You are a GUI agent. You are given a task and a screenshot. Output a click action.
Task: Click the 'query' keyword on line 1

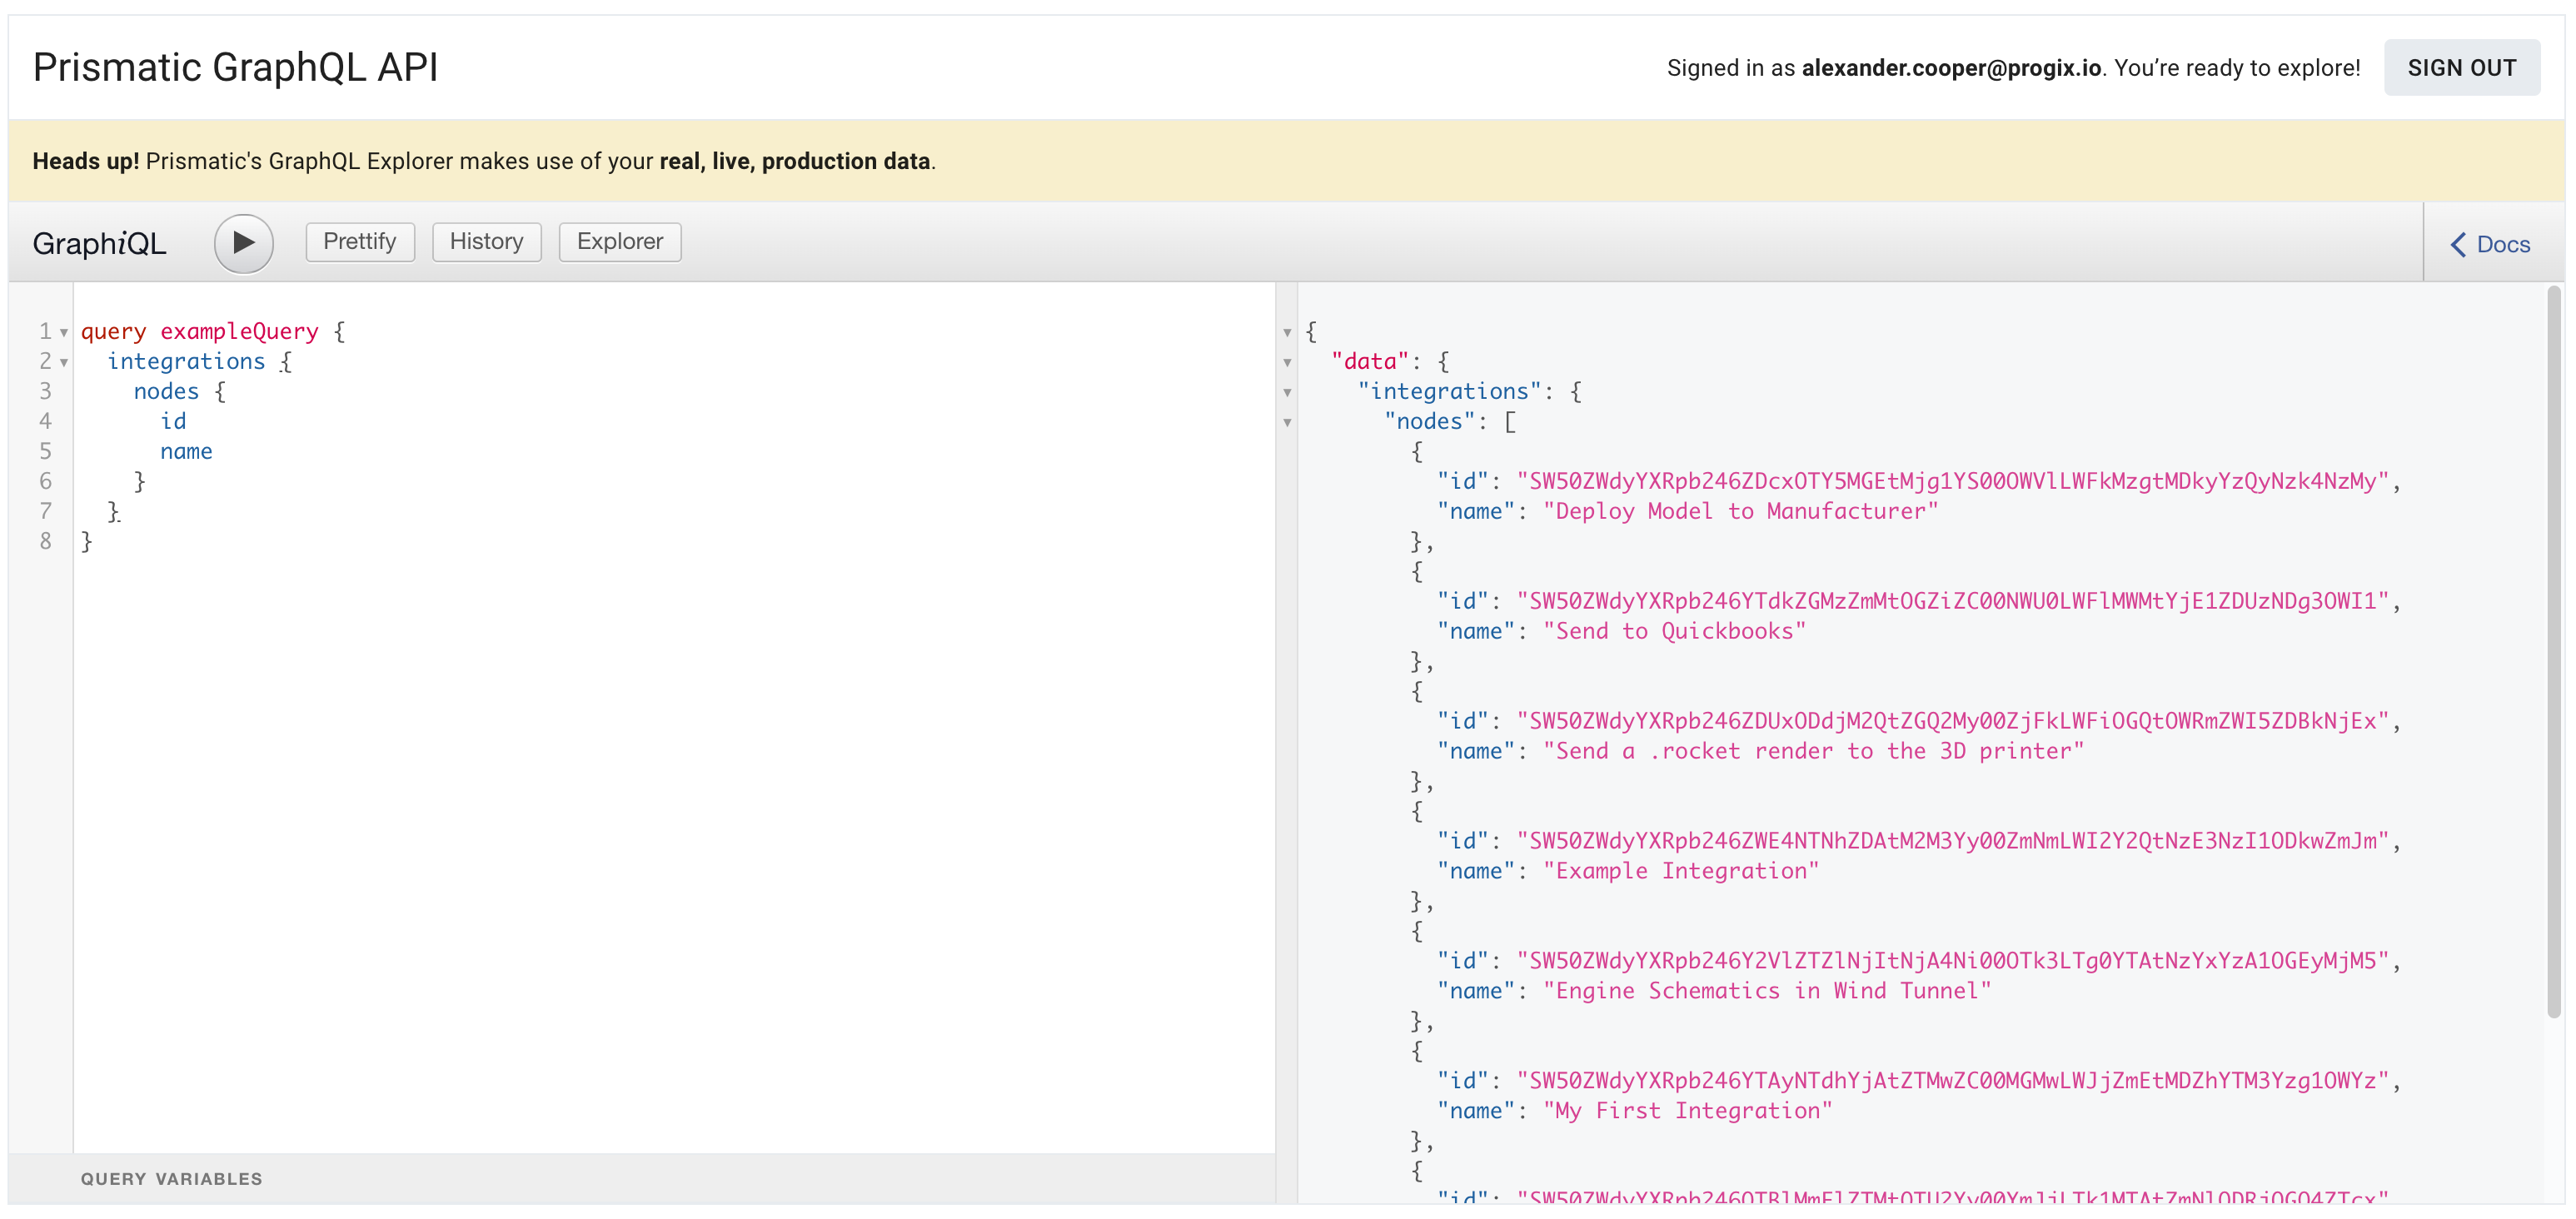(113, 332)
